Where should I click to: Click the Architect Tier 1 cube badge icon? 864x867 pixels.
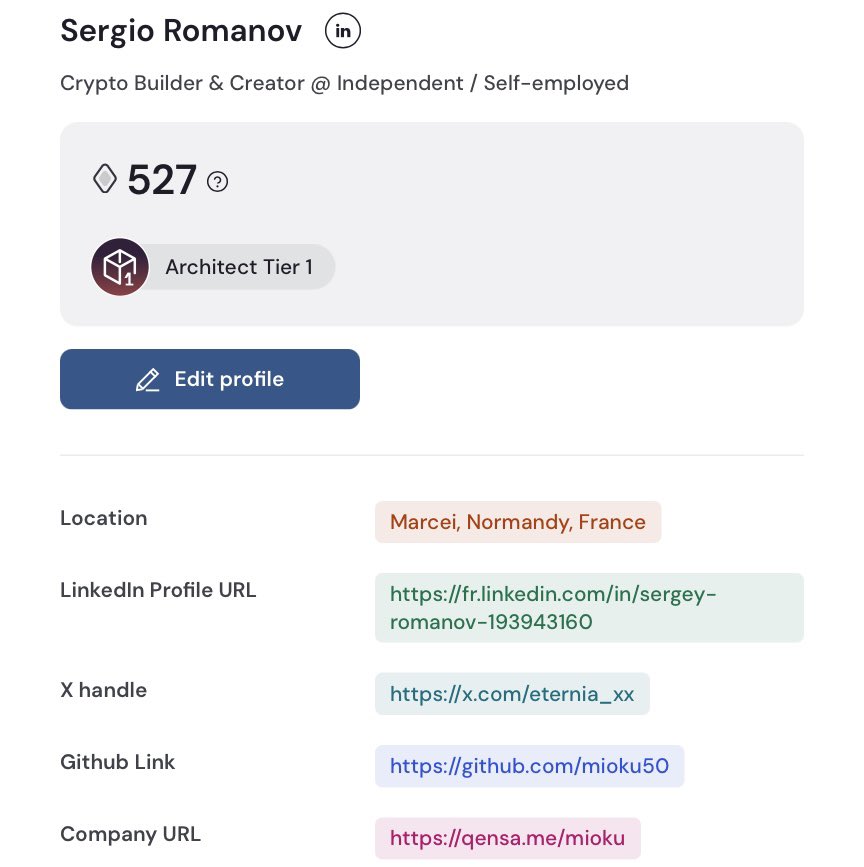tap(120, 267)
